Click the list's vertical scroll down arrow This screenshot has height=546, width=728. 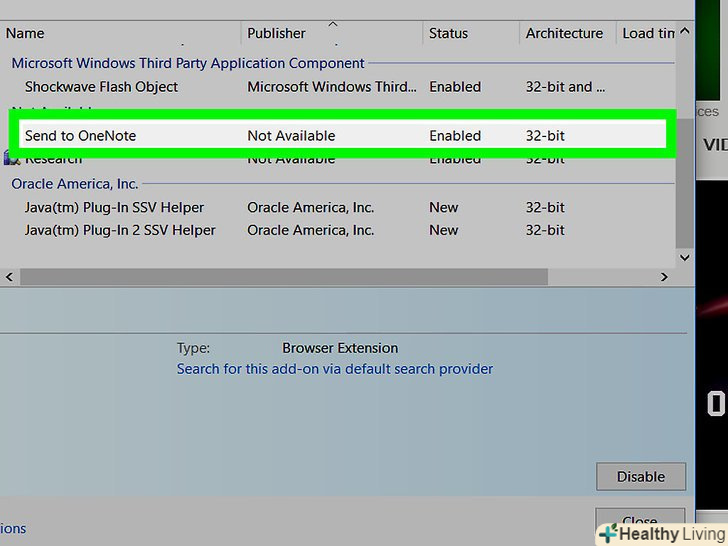(684, 257)
